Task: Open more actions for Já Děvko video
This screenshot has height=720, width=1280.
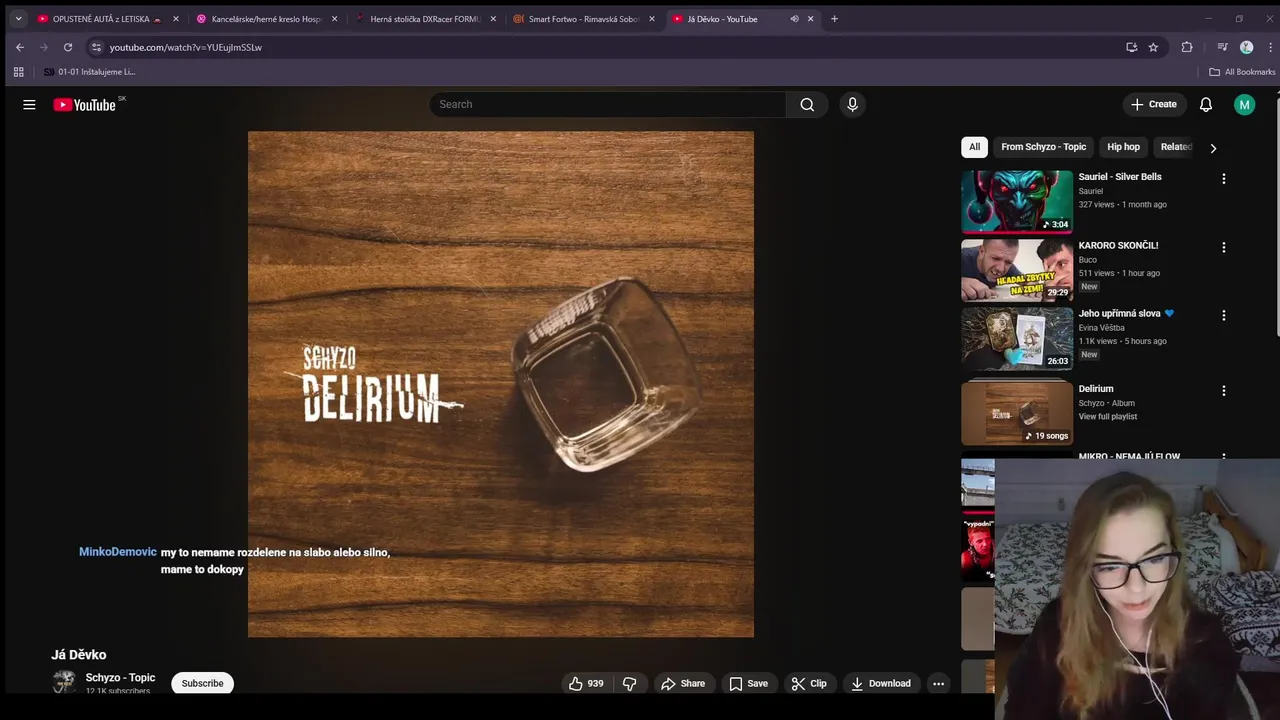Action: pyautogui.click(x=938, y=683)
